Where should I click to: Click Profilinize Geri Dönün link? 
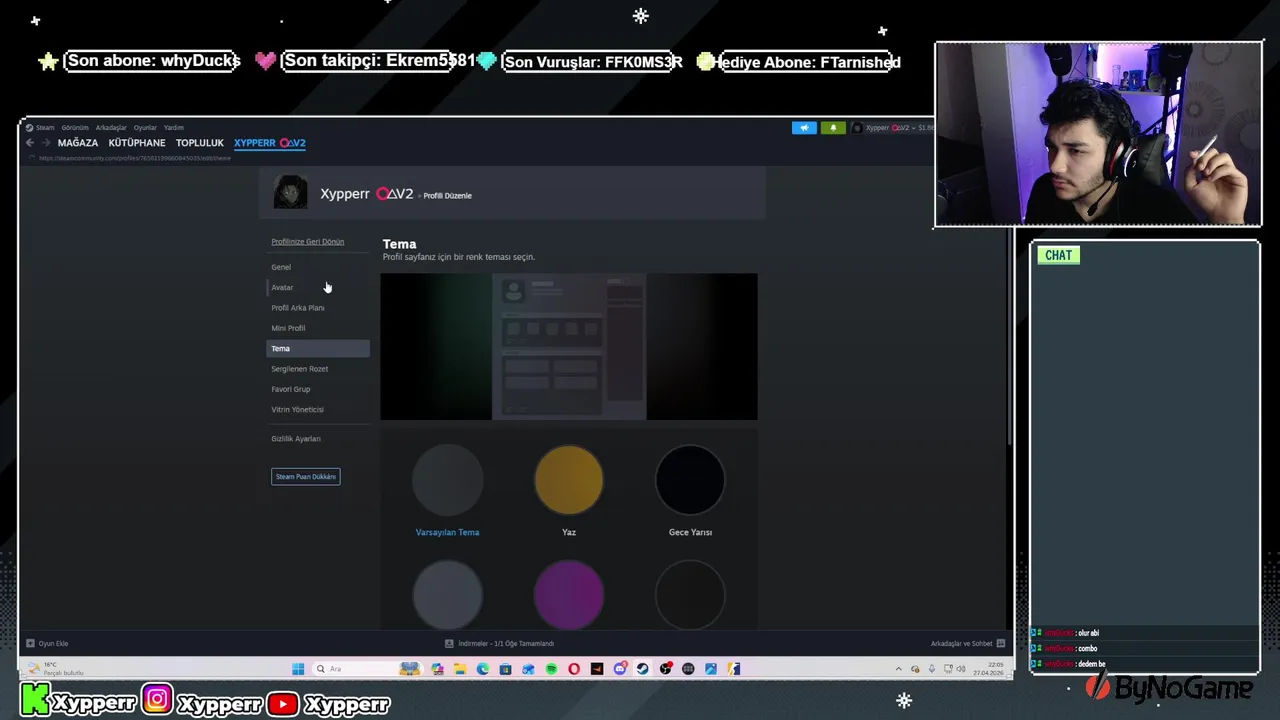(308, 242)
